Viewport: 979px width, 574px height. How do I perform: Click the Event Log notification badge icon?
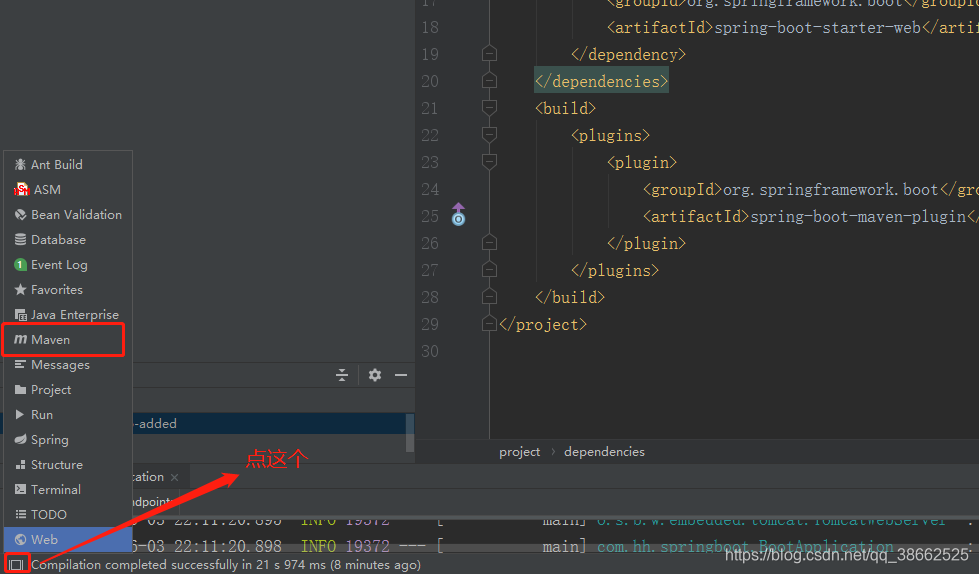click(20, 264)
